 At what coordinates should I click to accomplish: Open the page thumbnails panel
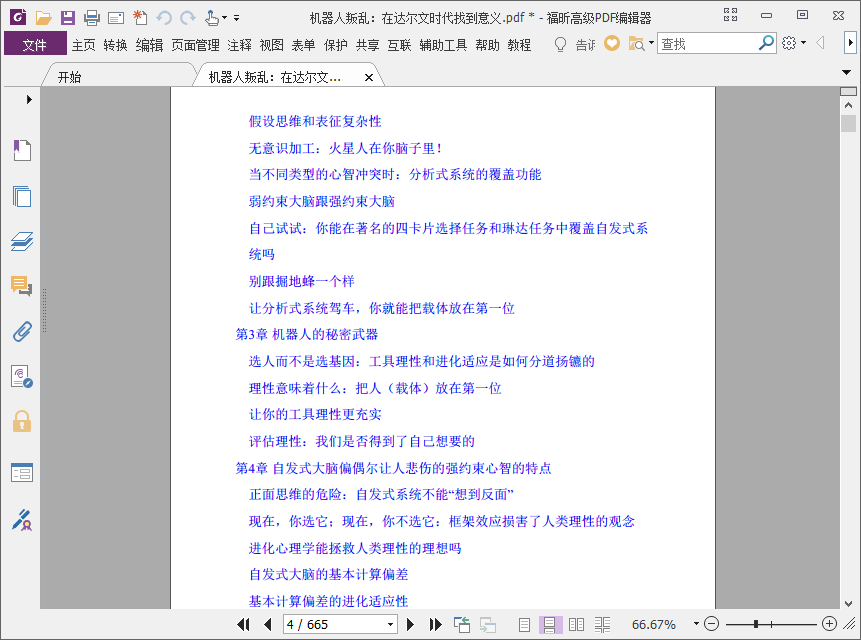(x=22, y=195)
